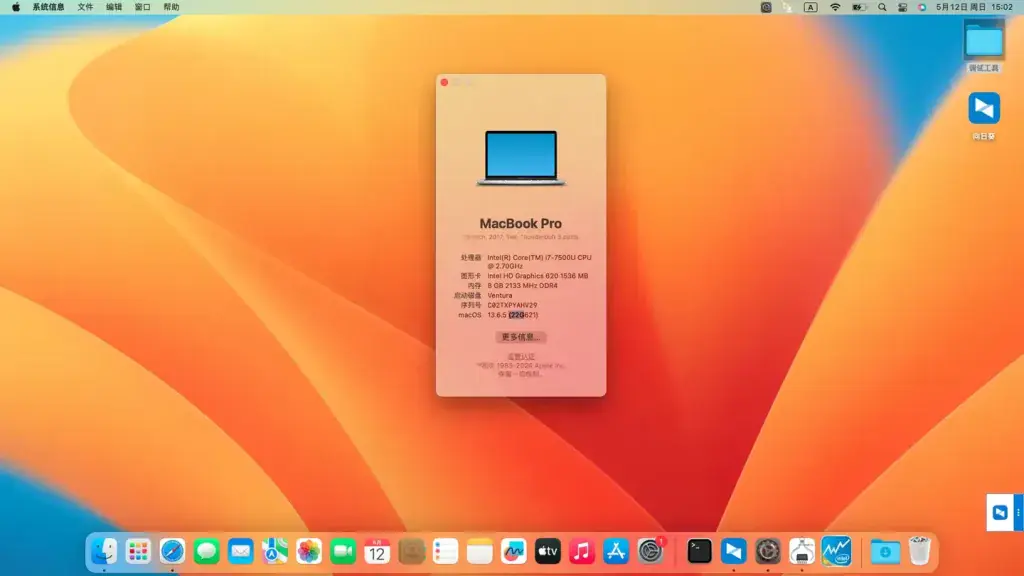Open Launchpad in the dock

(138, 551)
